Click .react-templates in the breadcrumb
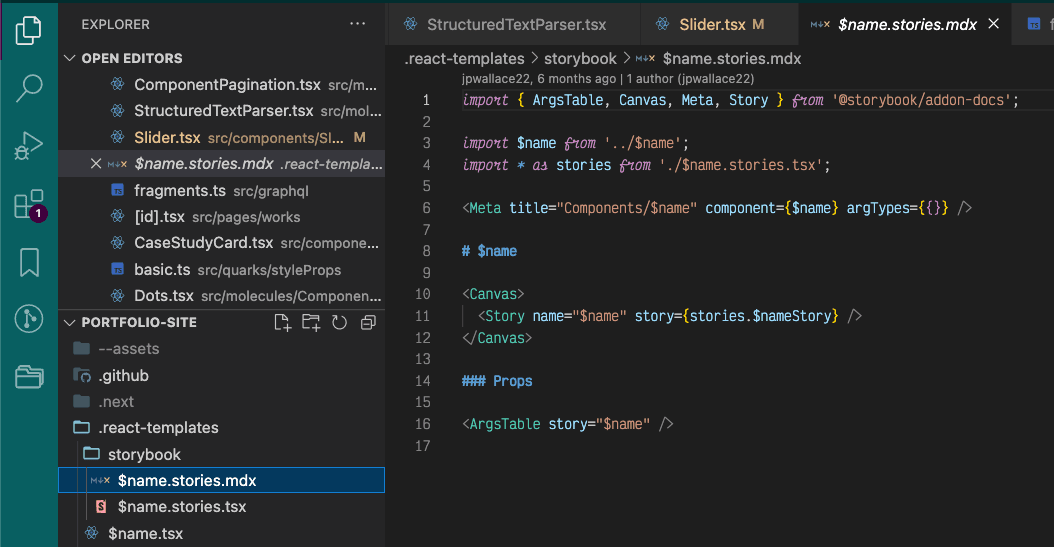The height and width of the screenshot is (547, 1054). tap(464, 59)
